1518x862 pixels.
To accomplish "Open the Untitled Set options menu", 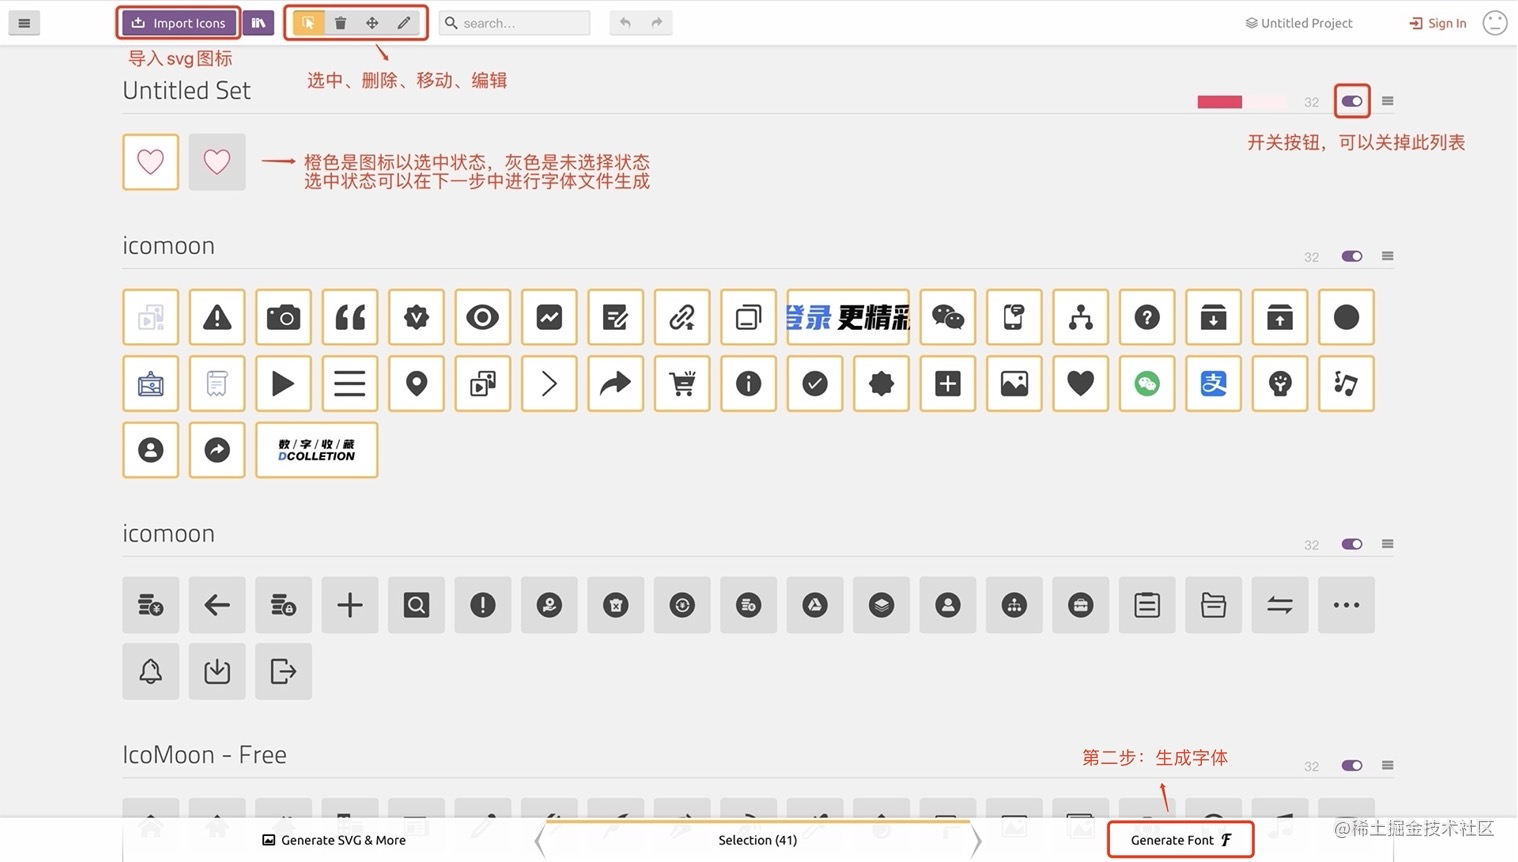I will click(x=1387, y=100).
